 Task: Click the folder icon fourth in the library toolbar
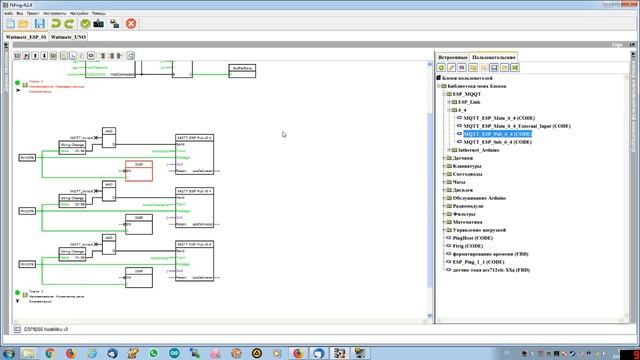tap(473, 68)
